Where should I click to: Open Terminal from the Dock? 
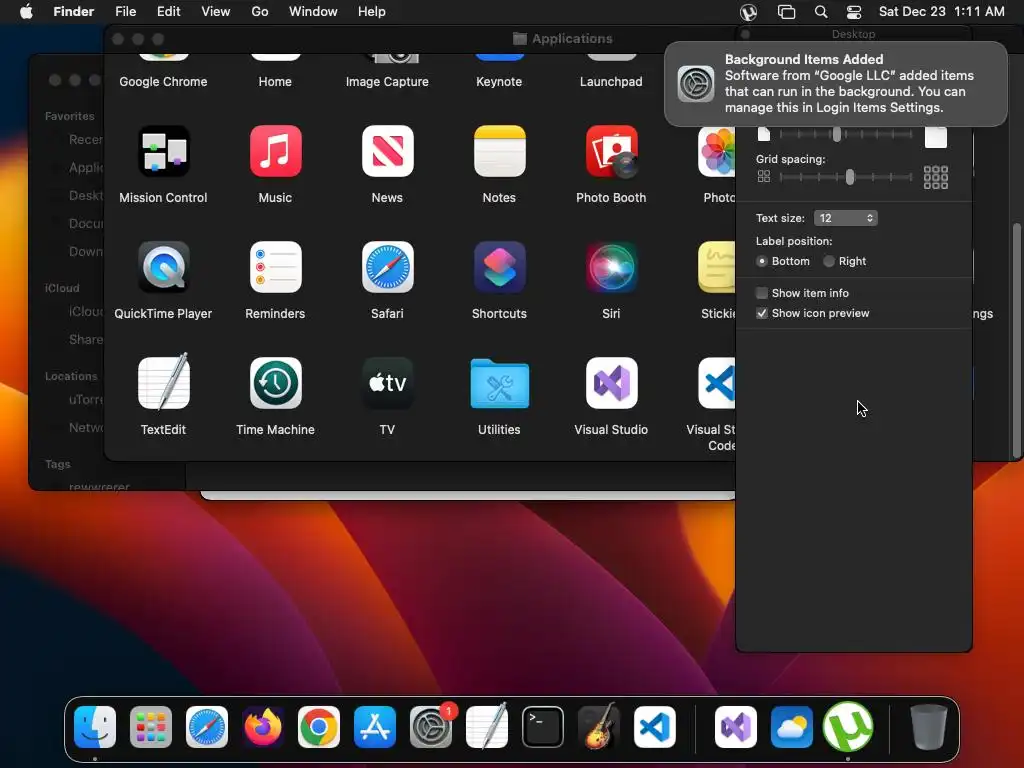[543, 727]
